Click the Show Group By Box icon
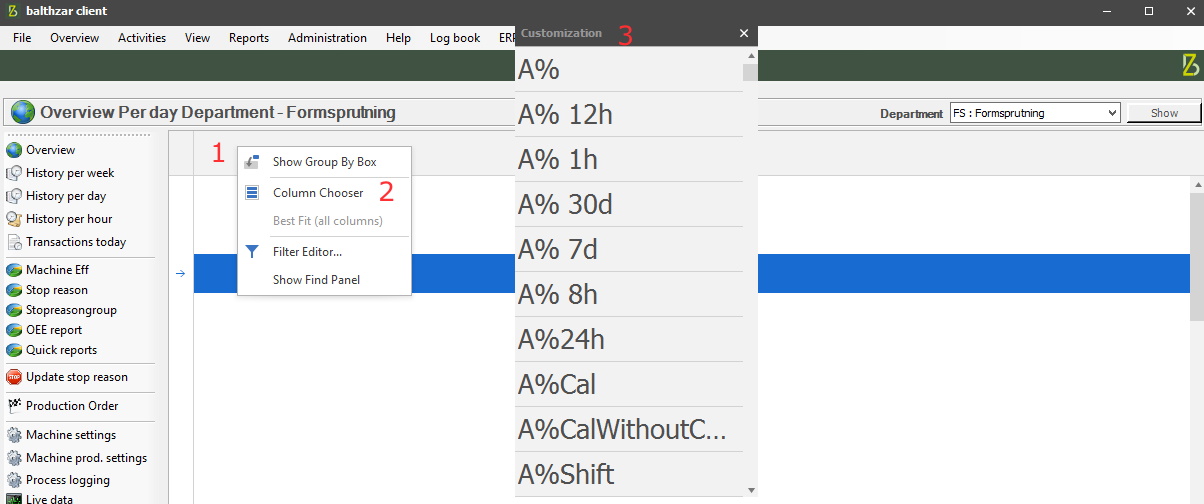Screen dimensions: 1204x504 pos(252,162)
